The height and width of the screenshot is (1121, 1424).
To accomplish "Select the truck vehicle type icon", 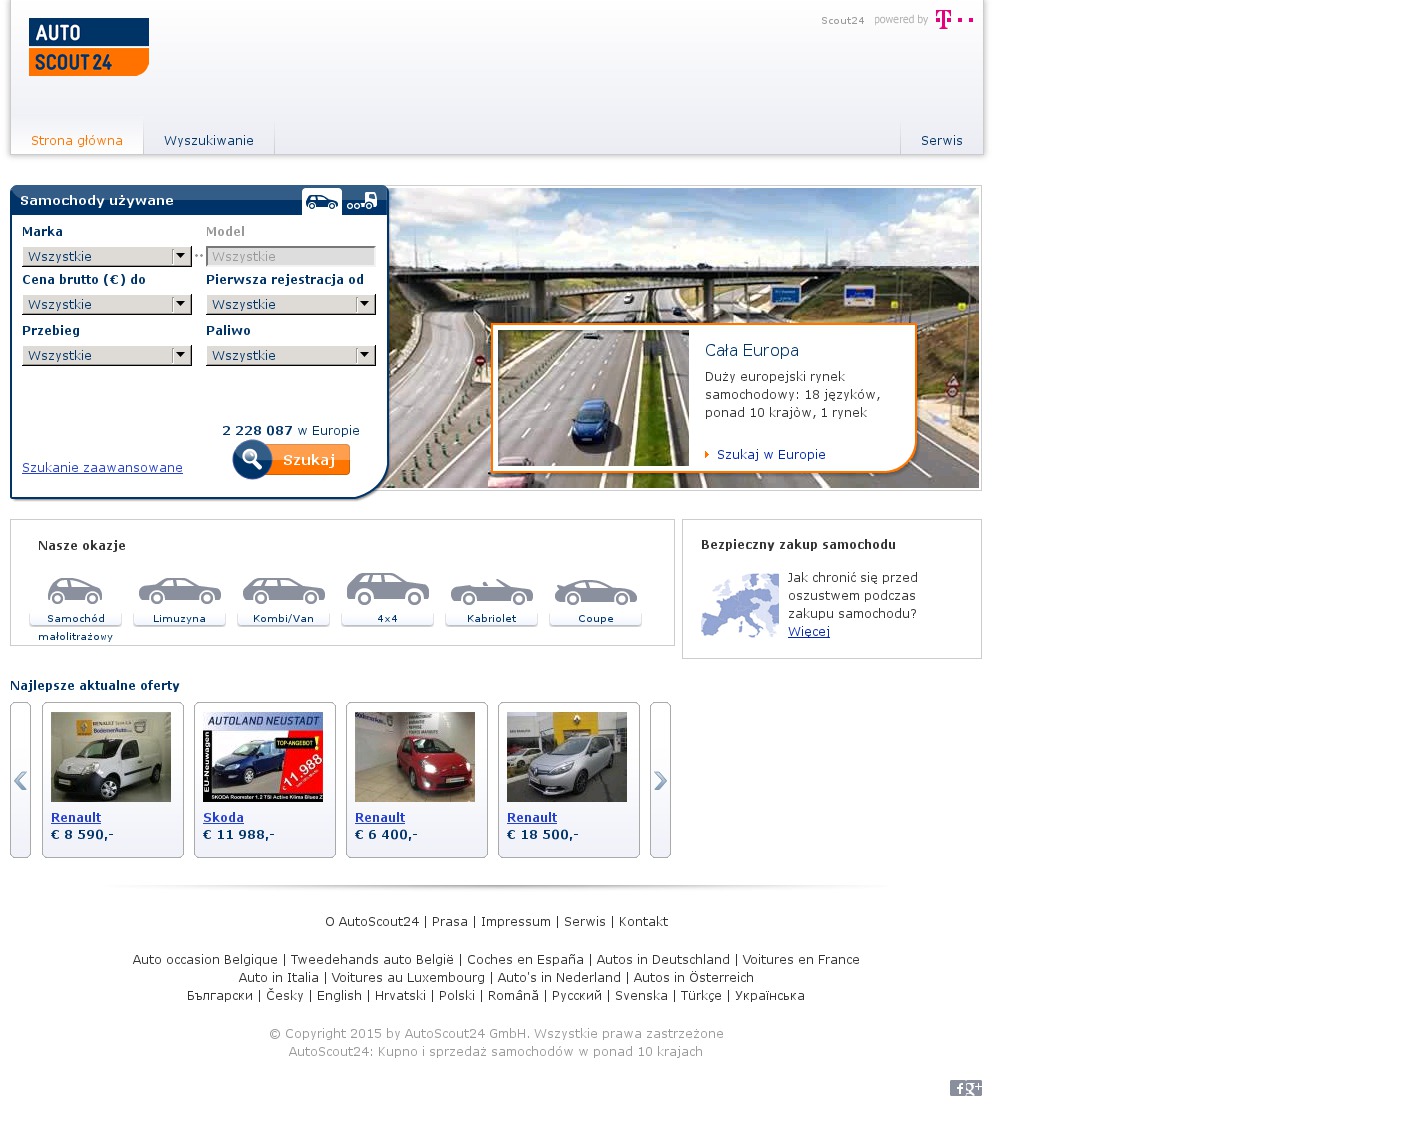I will point(362,201).
